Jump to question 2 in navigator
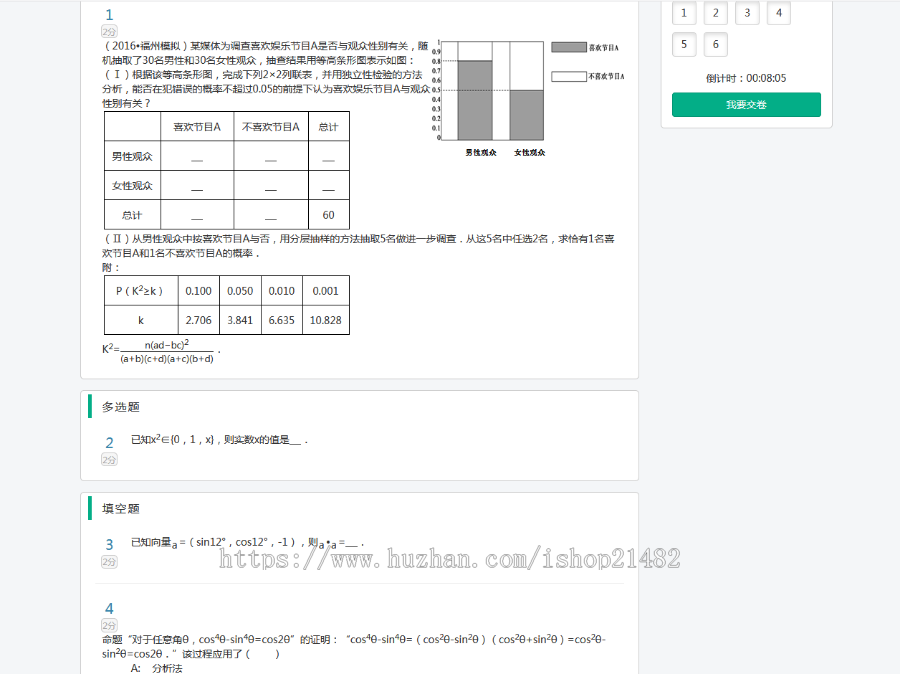This screenshot has height=674, width=900. pos(715,13)
